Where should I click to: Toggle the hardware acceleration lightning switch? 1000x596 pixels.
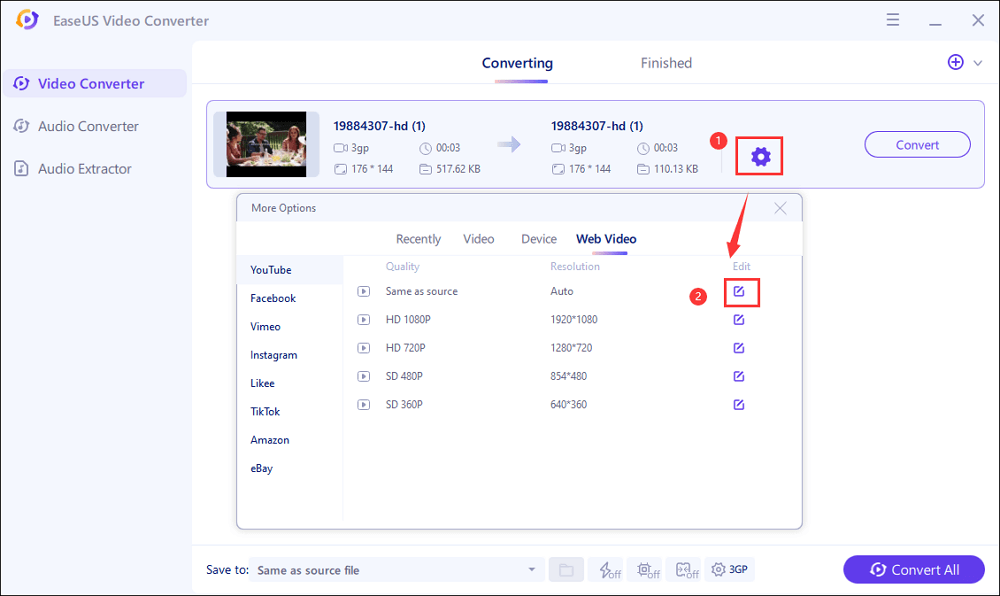tap(608, 569)
